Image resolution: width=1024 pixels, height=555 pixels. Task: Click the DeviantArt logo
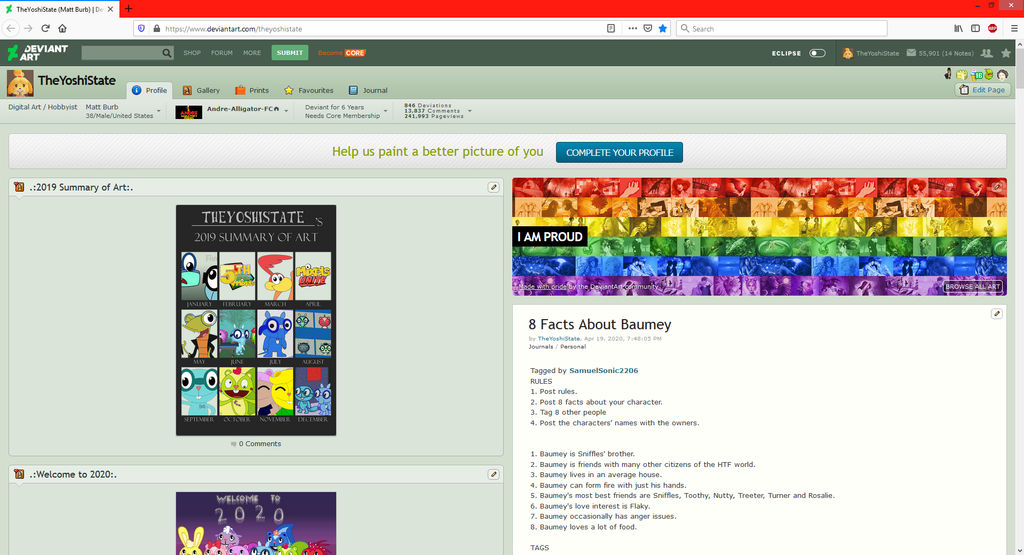37,52
